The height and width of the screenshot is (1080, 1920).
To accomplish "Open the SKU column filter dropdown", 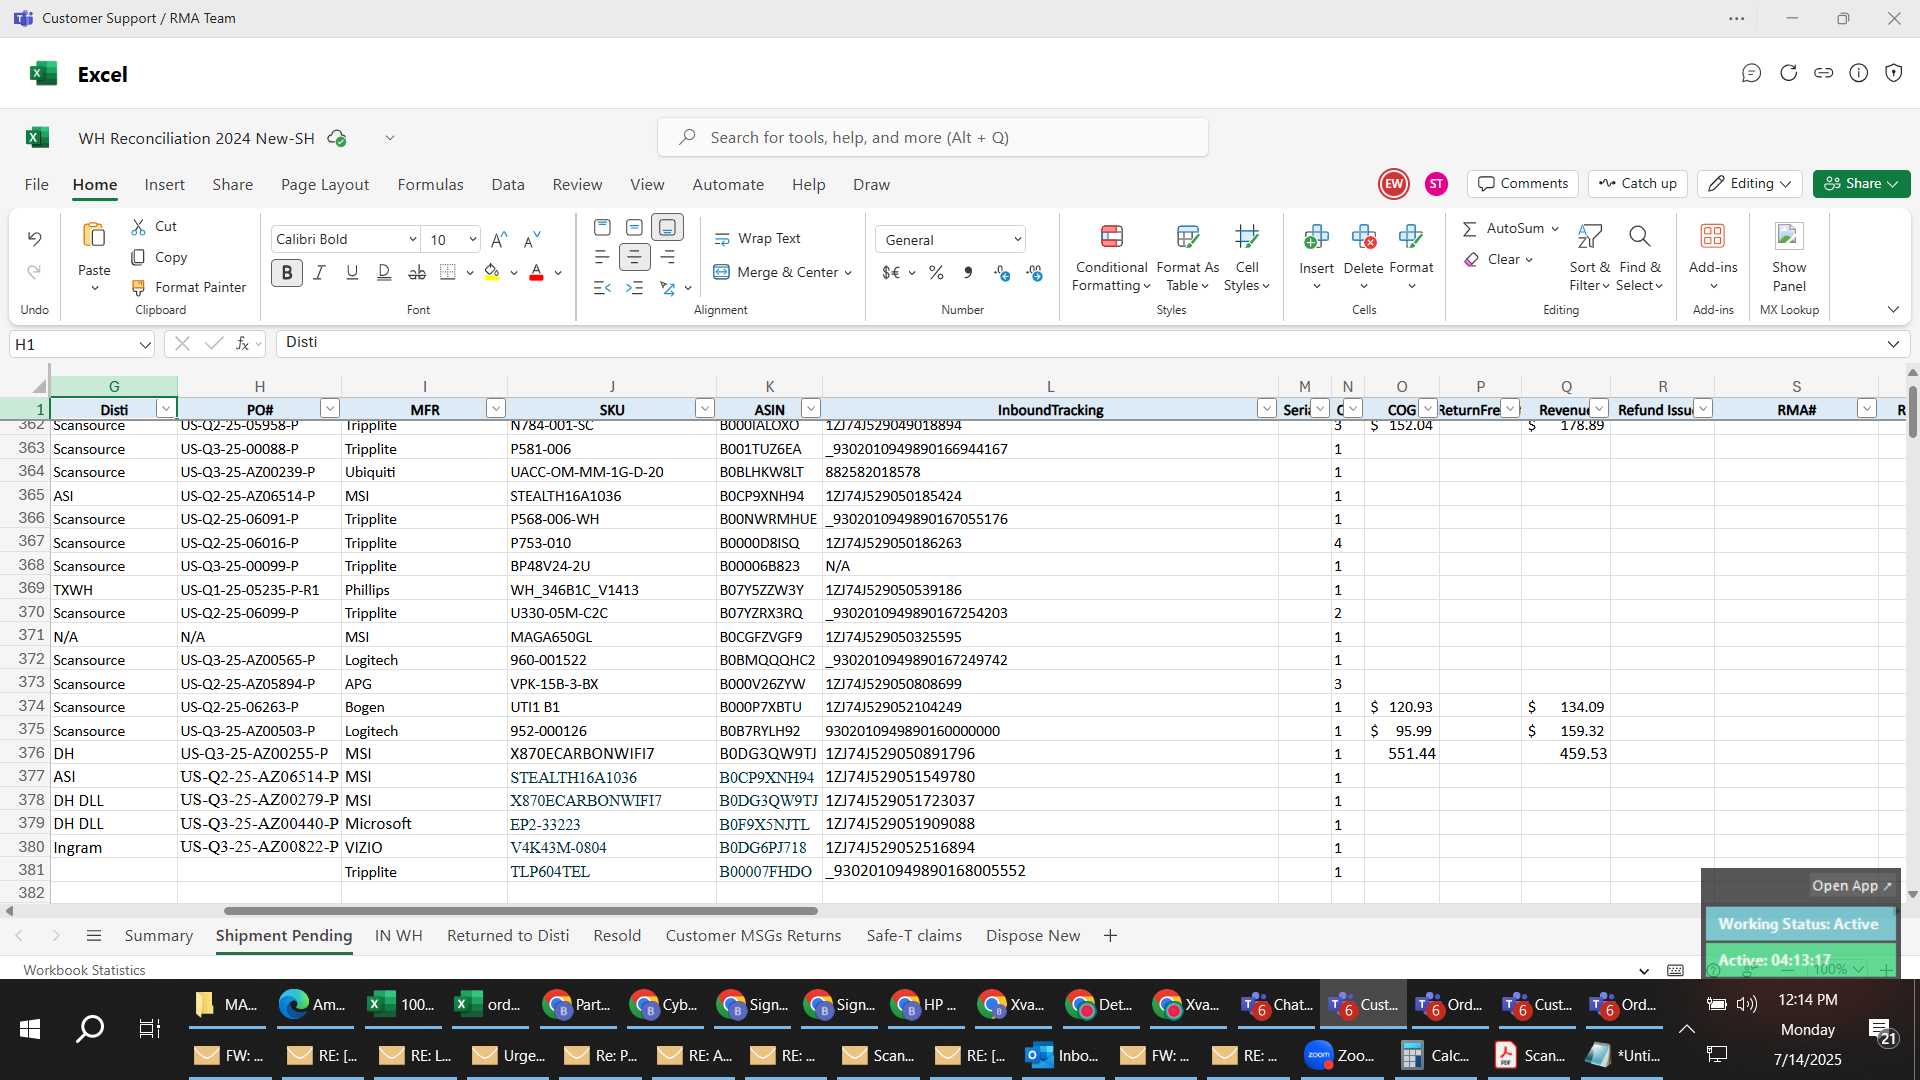I will tap(705, 409).
